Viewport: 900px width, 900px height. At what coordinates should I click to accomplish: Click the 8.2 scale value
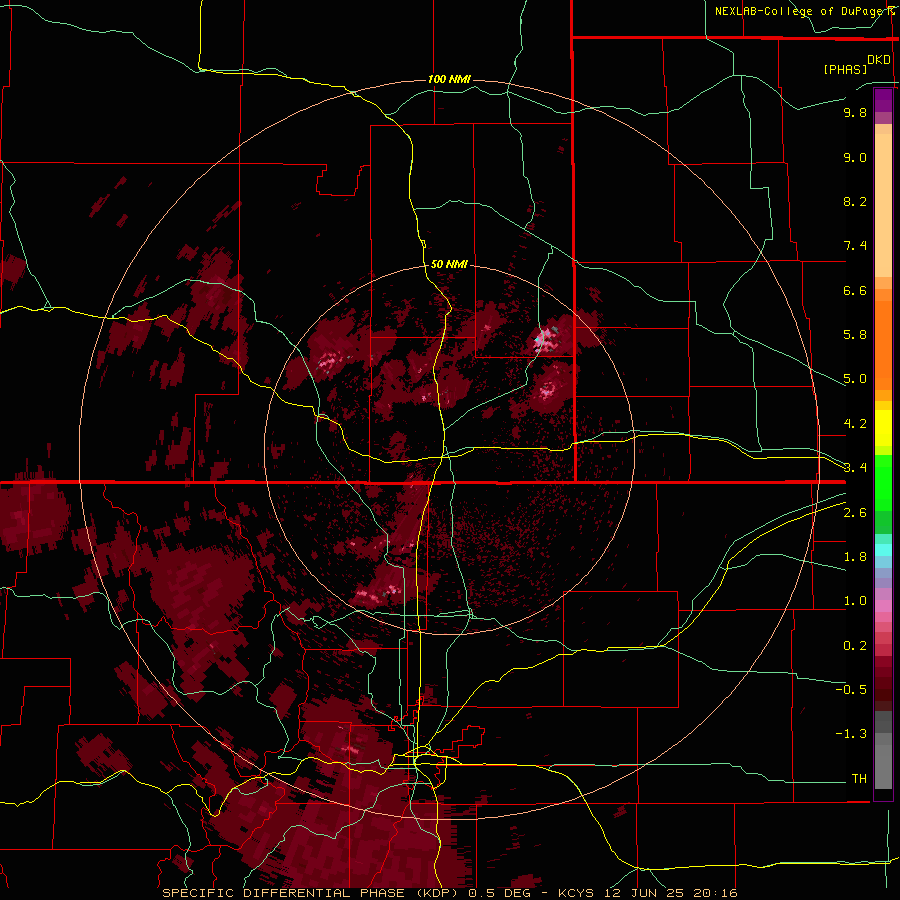(x=855, y=201)
